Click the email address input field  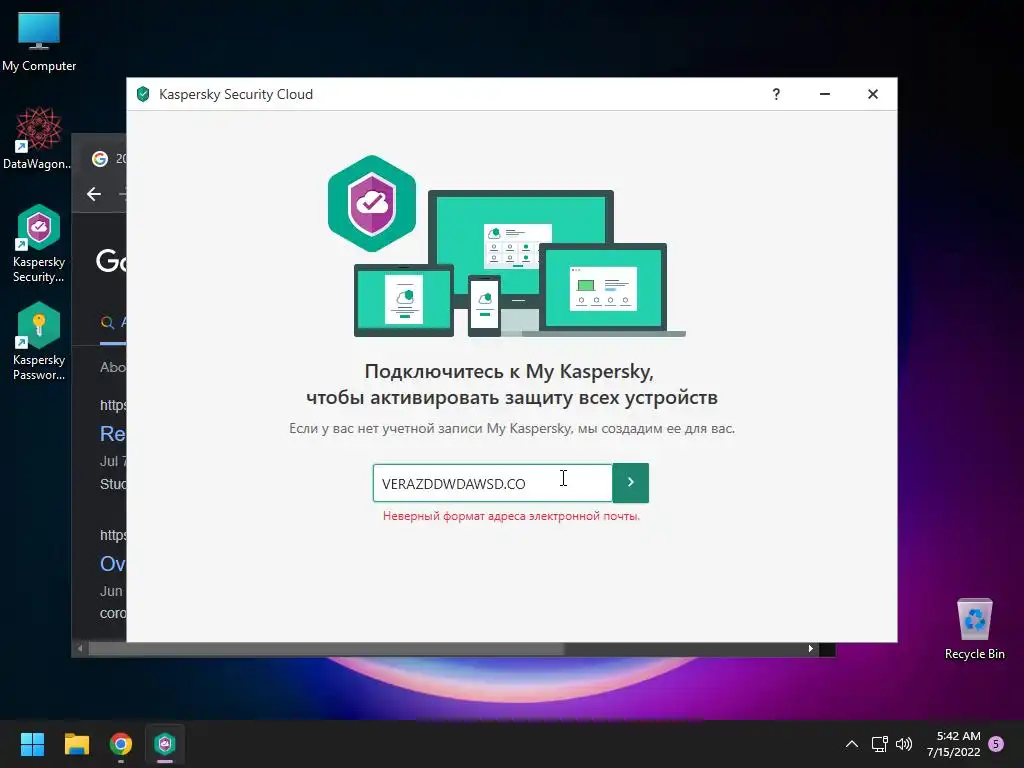click(492, 483)
